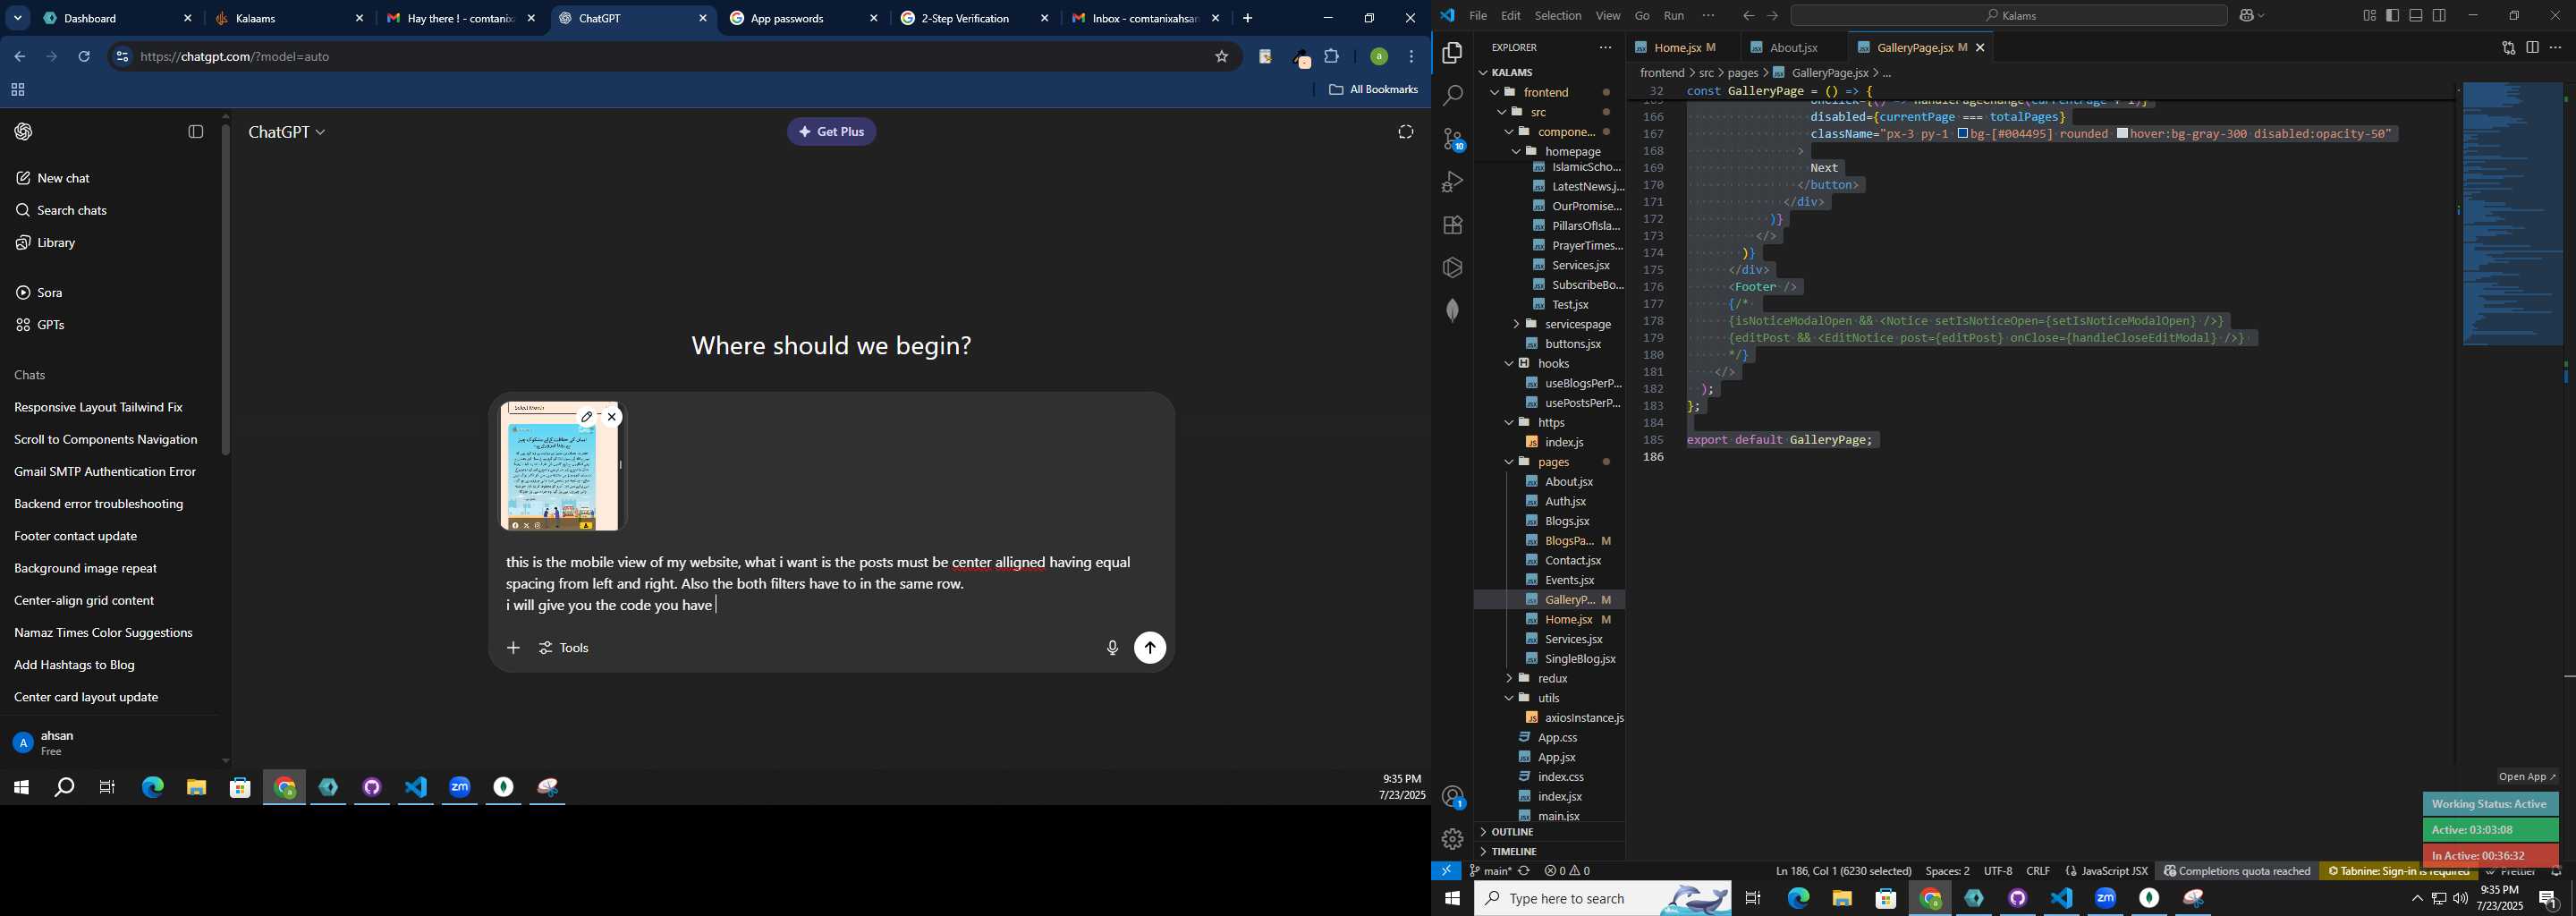The image size is (2576, 916).
Task: Click Open Changes icon in editor toolbar
Action: [x=2508, y=48]
